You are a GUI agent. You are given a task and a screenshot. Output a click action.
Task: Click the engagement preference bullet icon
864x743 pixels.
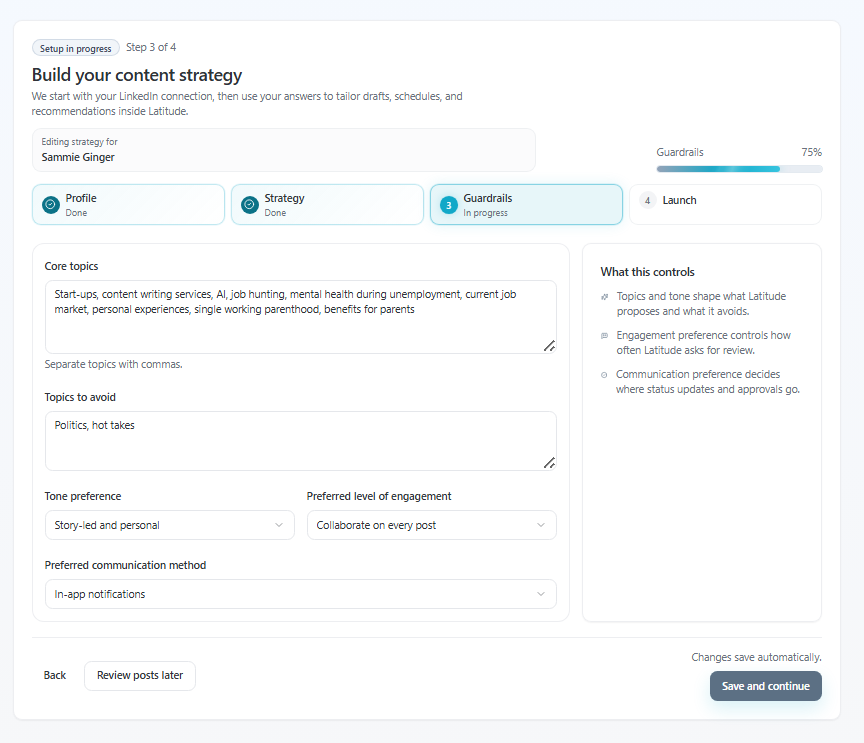604,336
